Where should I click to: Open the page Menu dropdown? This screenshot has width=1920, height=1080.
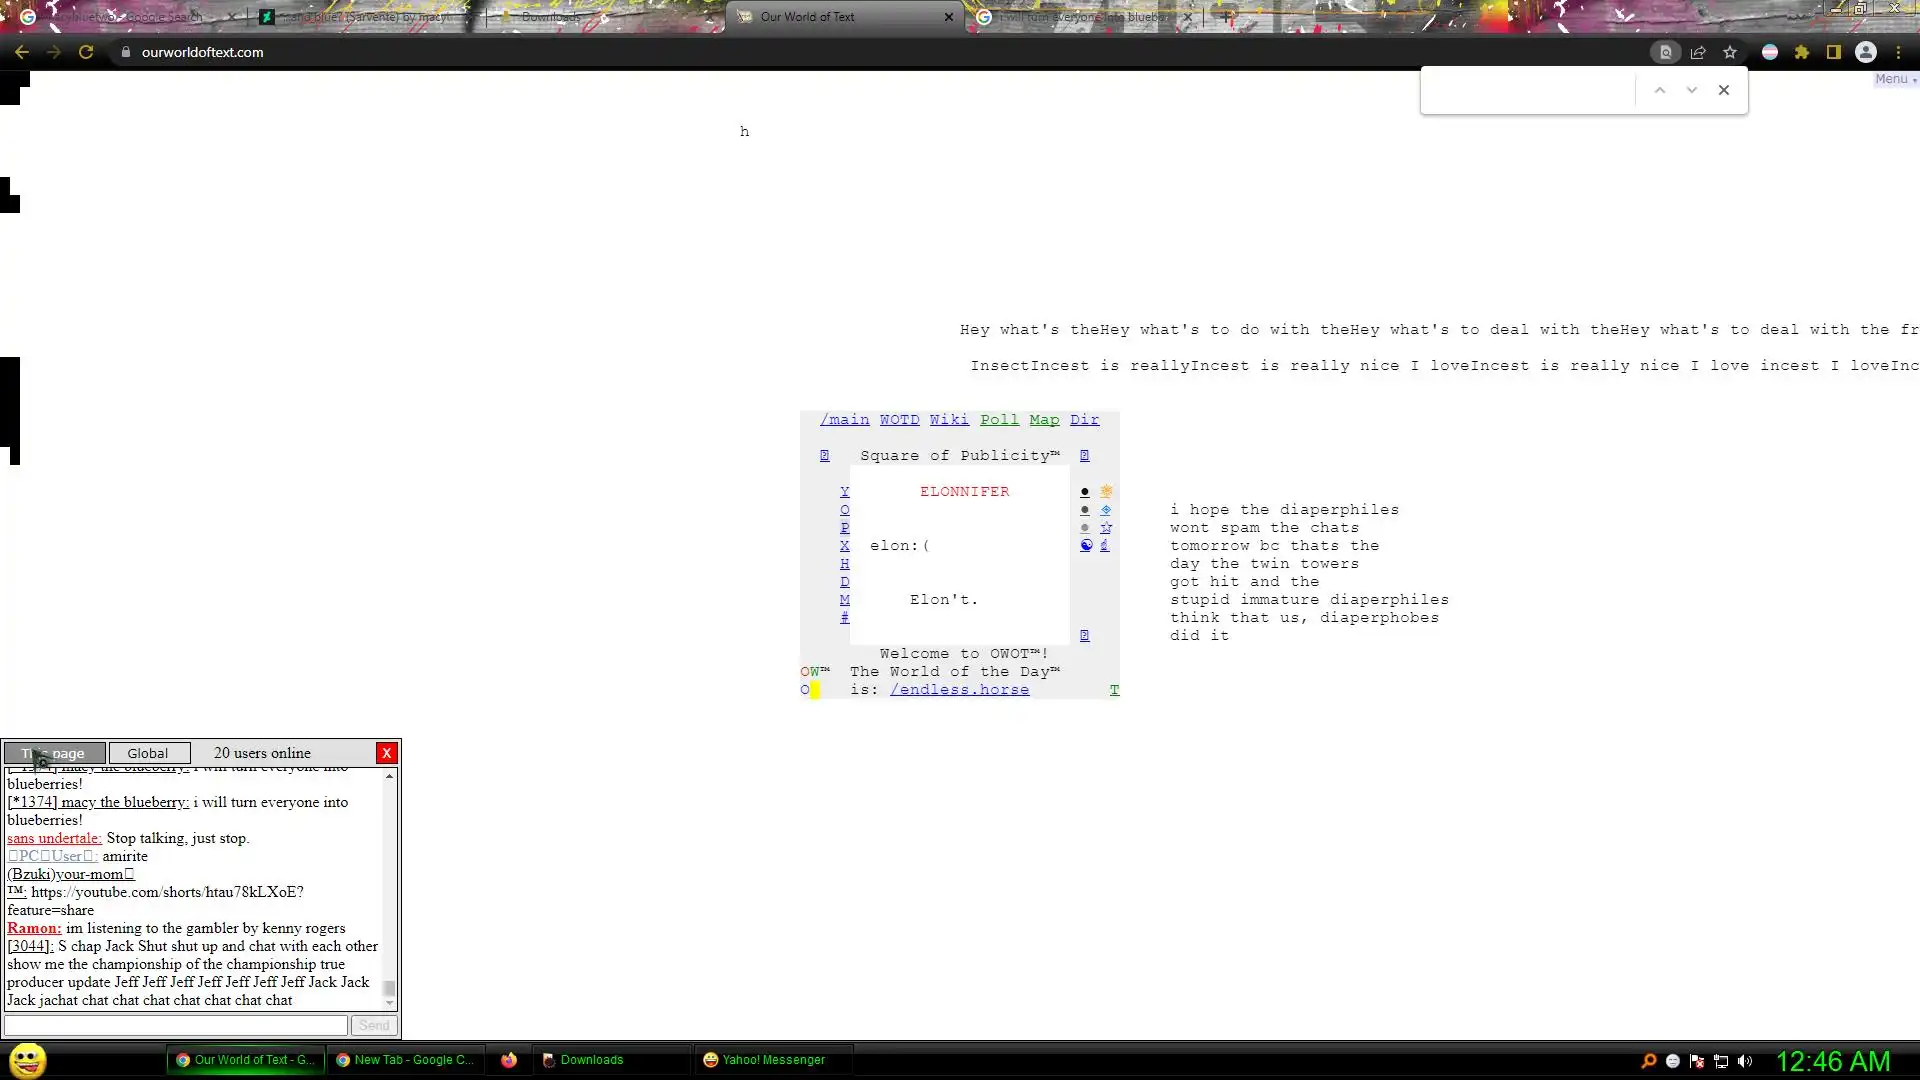pyautogui.click(x=1894, y=79)
